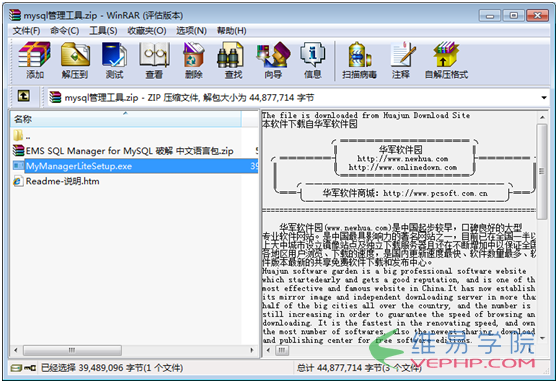Show archive 信息 (Info) icon
Screen dimensions: 558x383
[x=312, y=60]
